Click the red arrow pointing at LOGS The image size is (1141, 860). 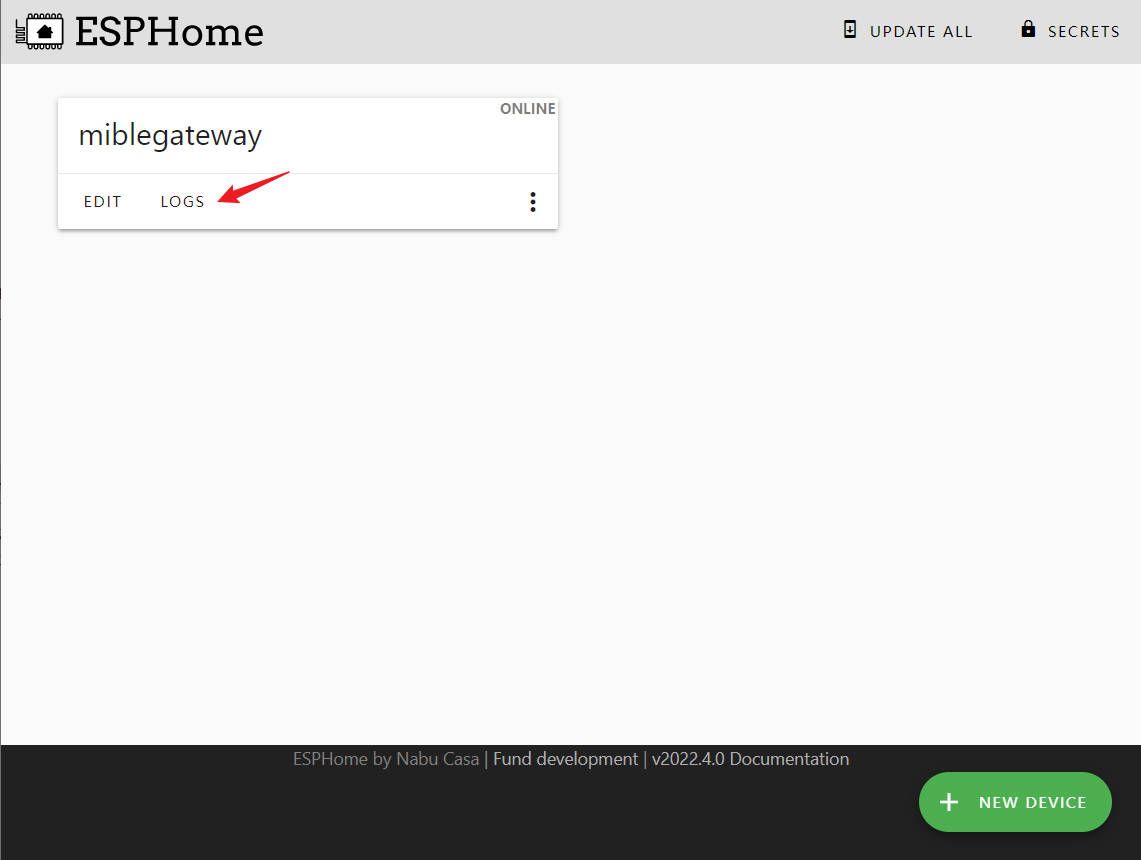[x=253, y=187]
